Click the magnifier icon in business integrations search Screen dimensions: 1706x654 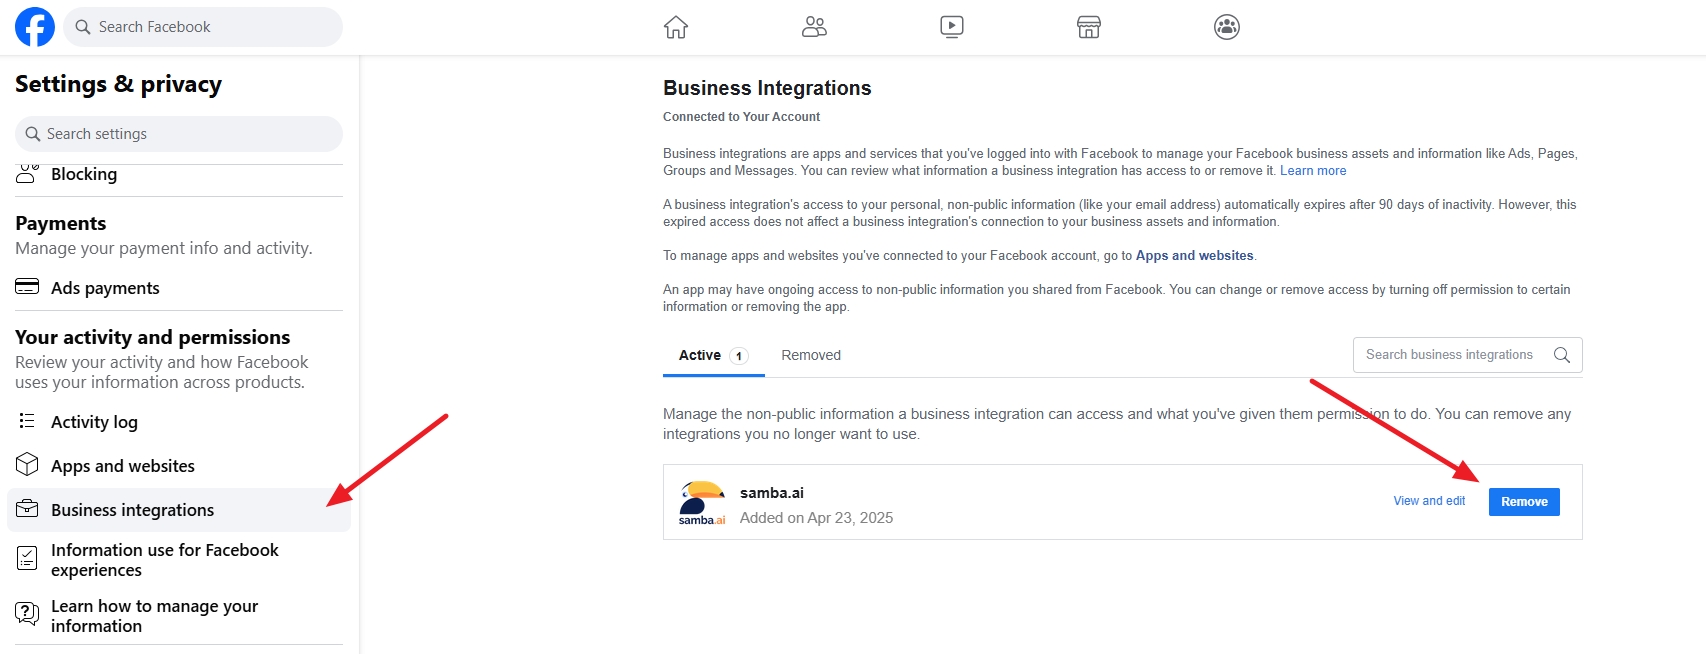tap(1561, 355)
